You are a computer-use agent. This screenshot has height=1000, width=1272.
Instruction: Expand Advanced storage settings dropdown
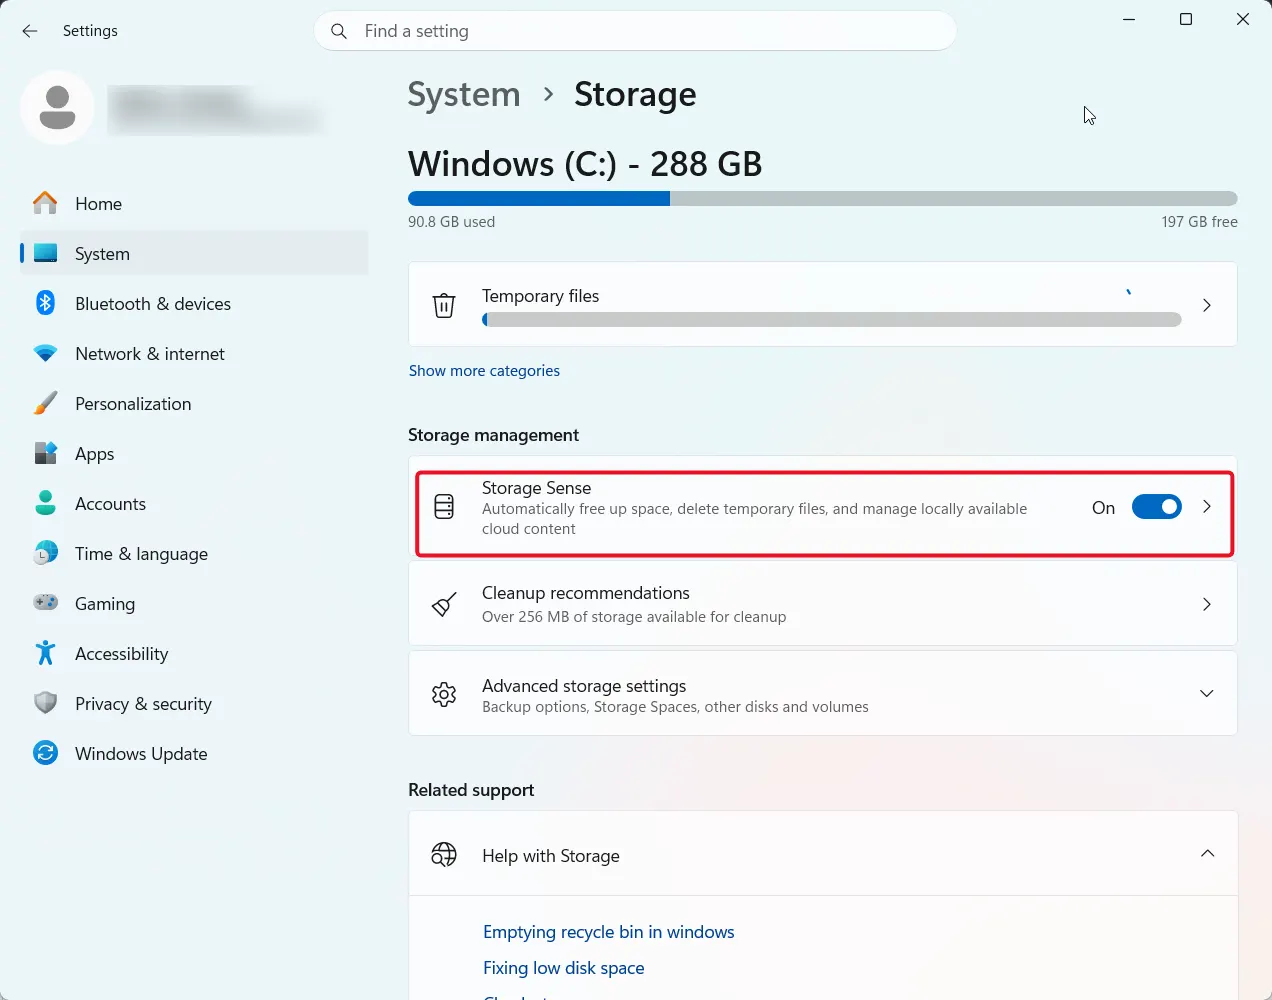[x=1207, y=694]
